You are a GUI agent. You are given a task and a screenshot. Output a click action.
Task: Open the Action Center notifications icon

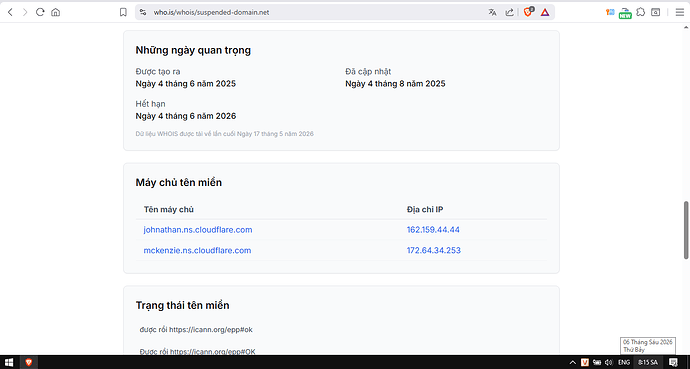point(673,362)
